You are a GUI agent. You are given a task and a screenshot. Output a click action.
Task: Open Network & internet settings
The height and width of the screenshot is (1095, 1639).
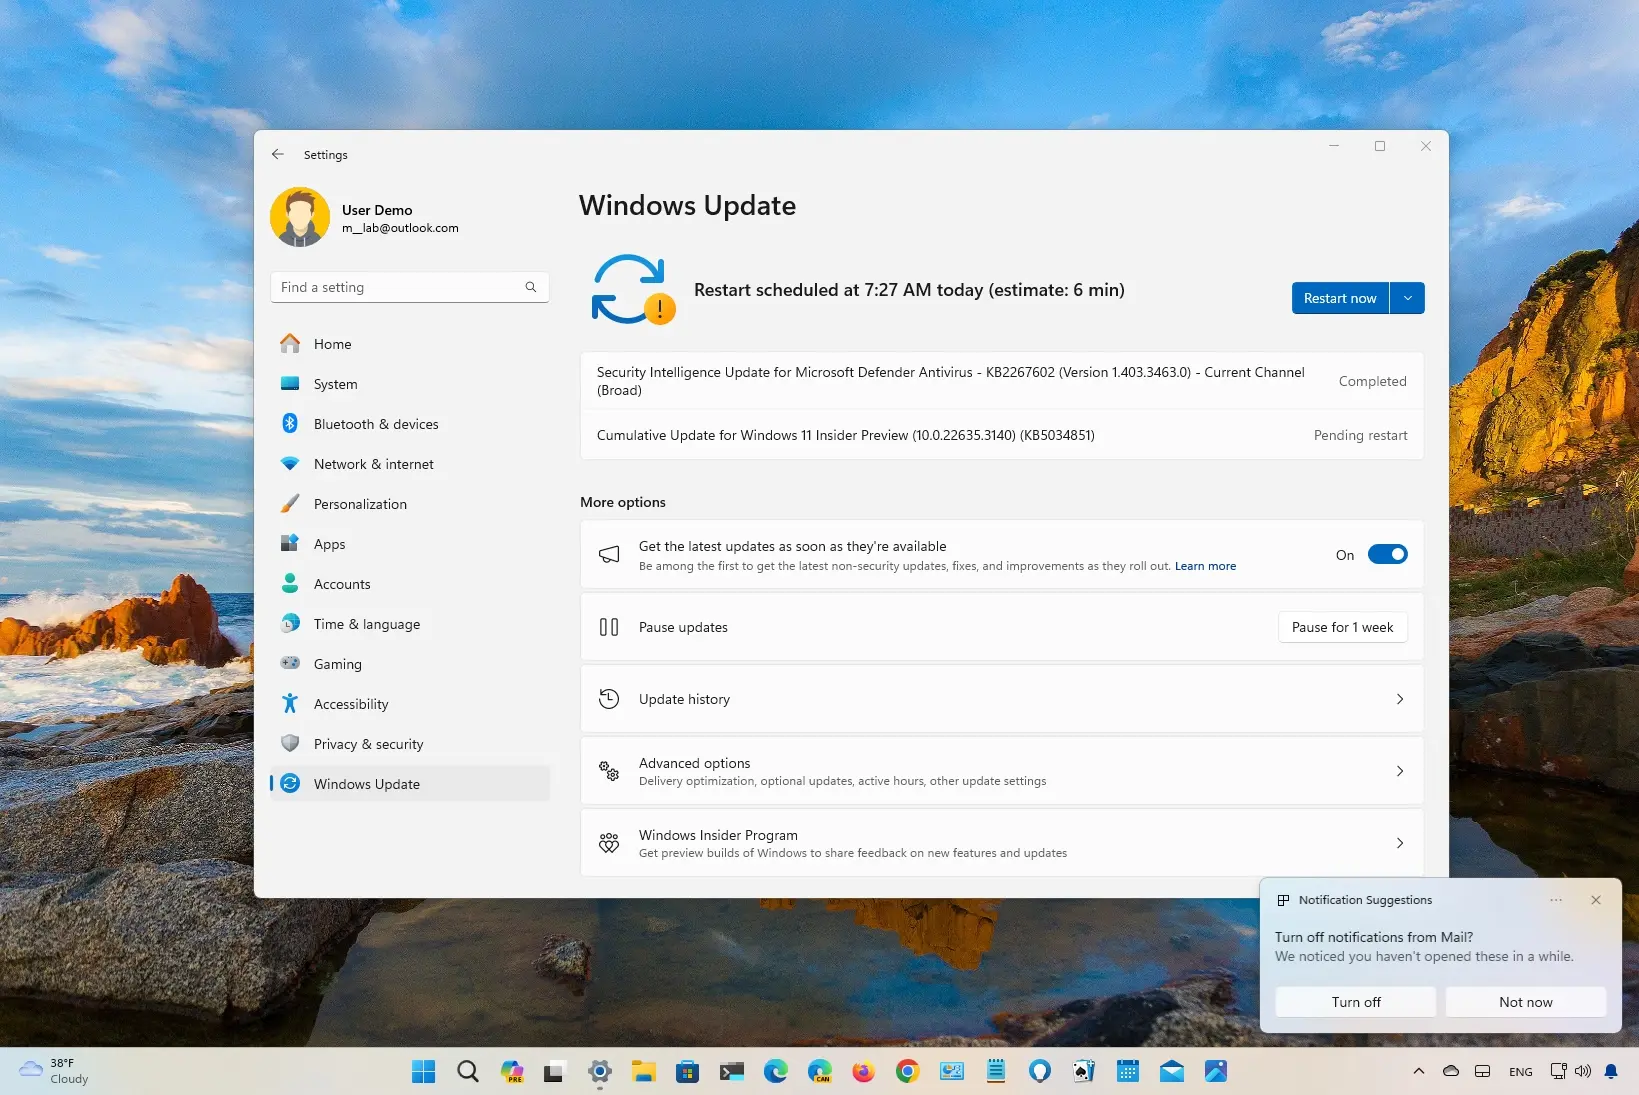tap(410, 464)
